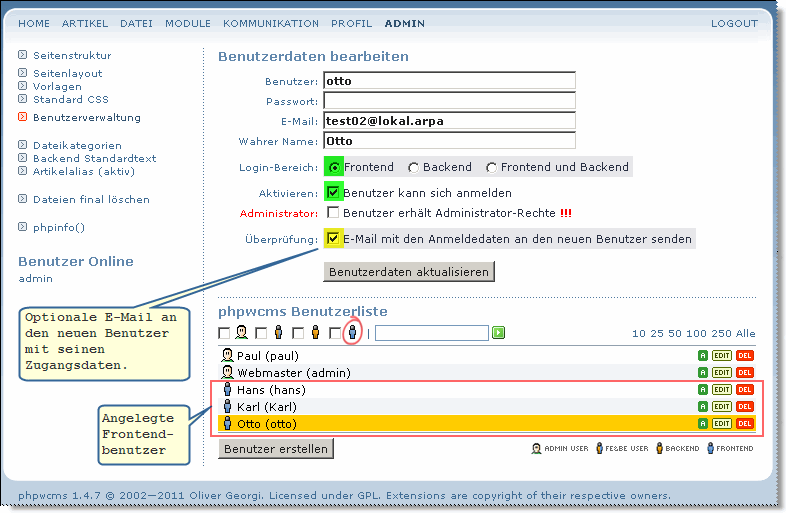
Task: Click the circled frontend user filter icon
Action: point(352,333)
